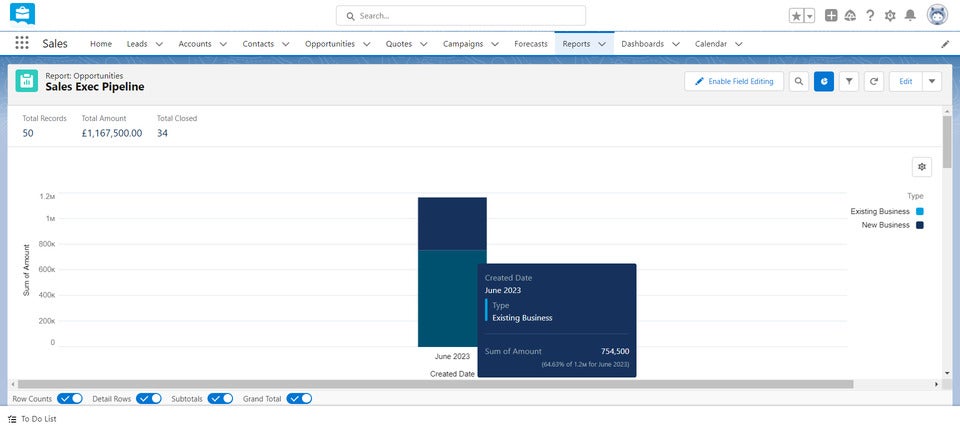
Task: Open the Setup gear icon in header
Action: tap(890, 16)
